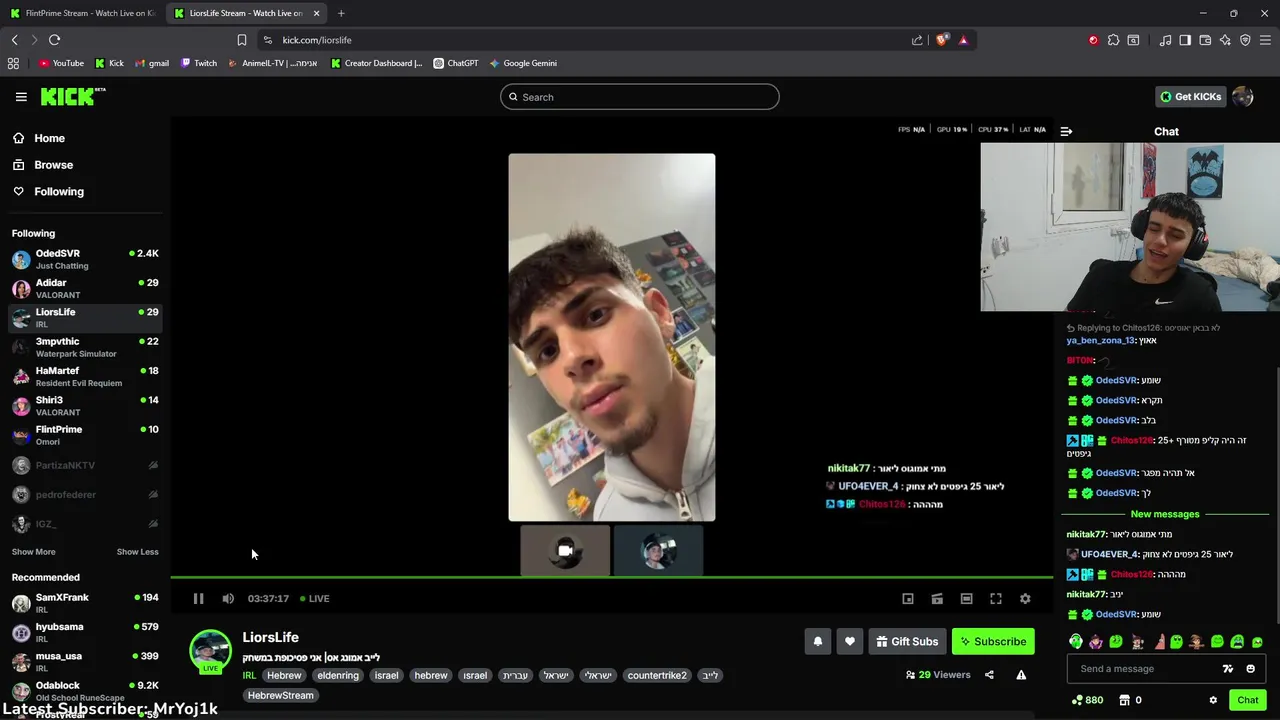Toggle the browser sidebar panel icon
The image size is (1280, 720).
(1185, 40)
